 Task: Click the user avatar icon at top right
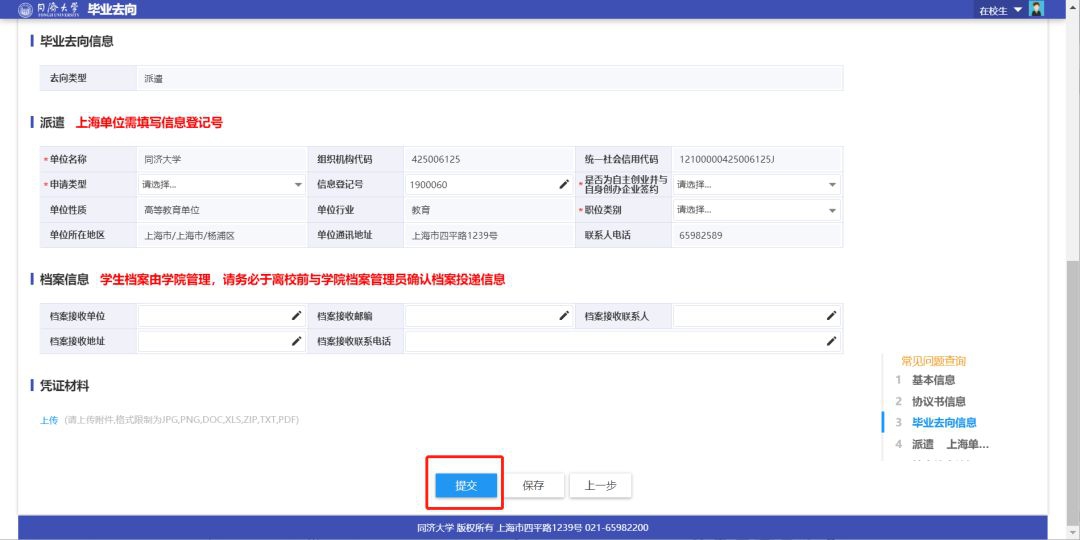tap(1036, 9)
